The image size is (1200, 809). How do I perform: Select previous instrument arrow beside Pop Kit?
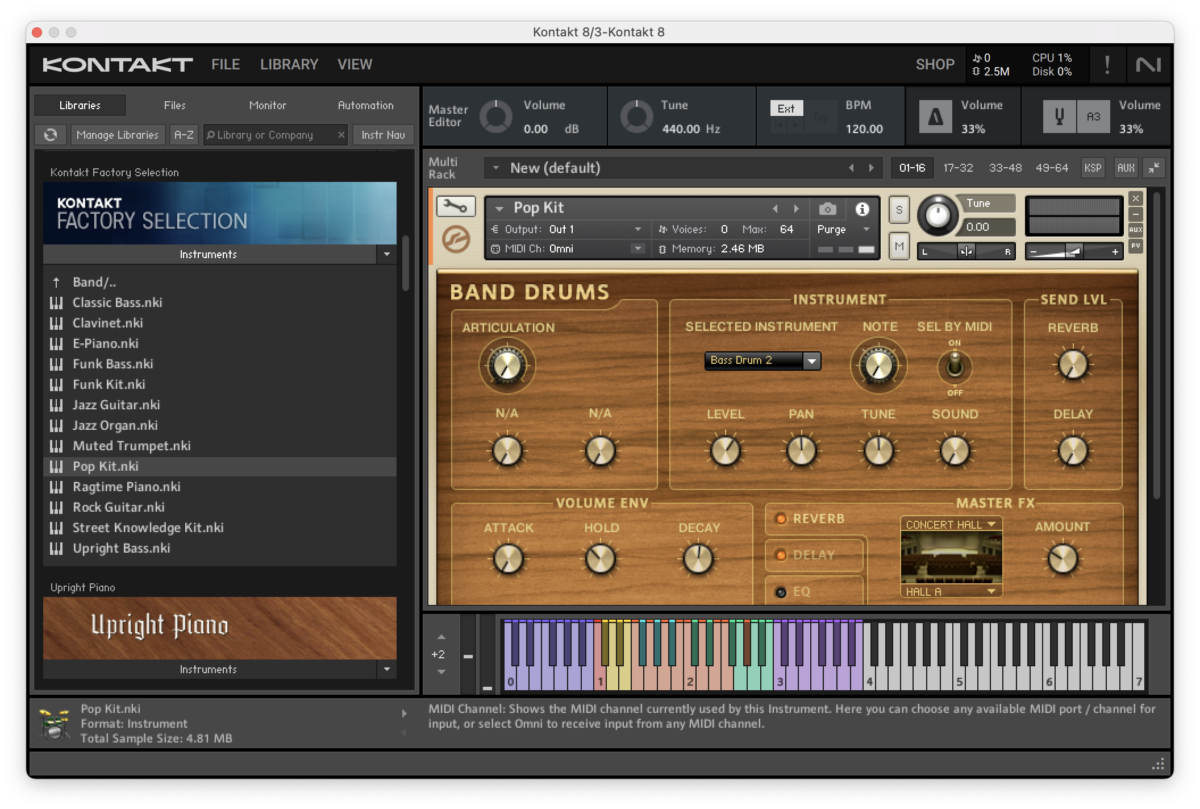click(775, 209)
